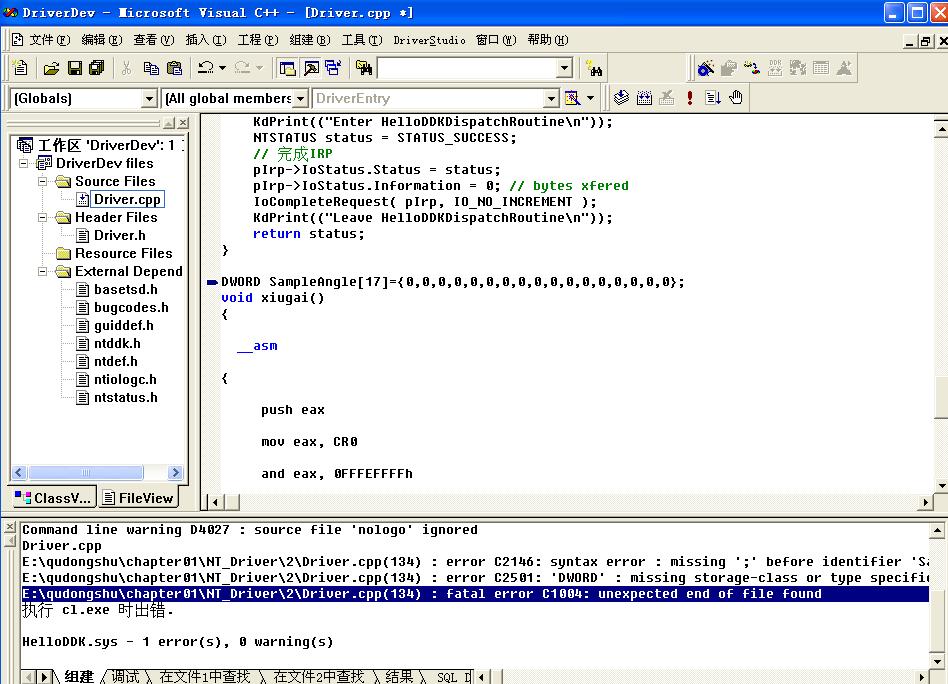
Task: Open the Find combo box dropdown arrow
Action: 564,68
